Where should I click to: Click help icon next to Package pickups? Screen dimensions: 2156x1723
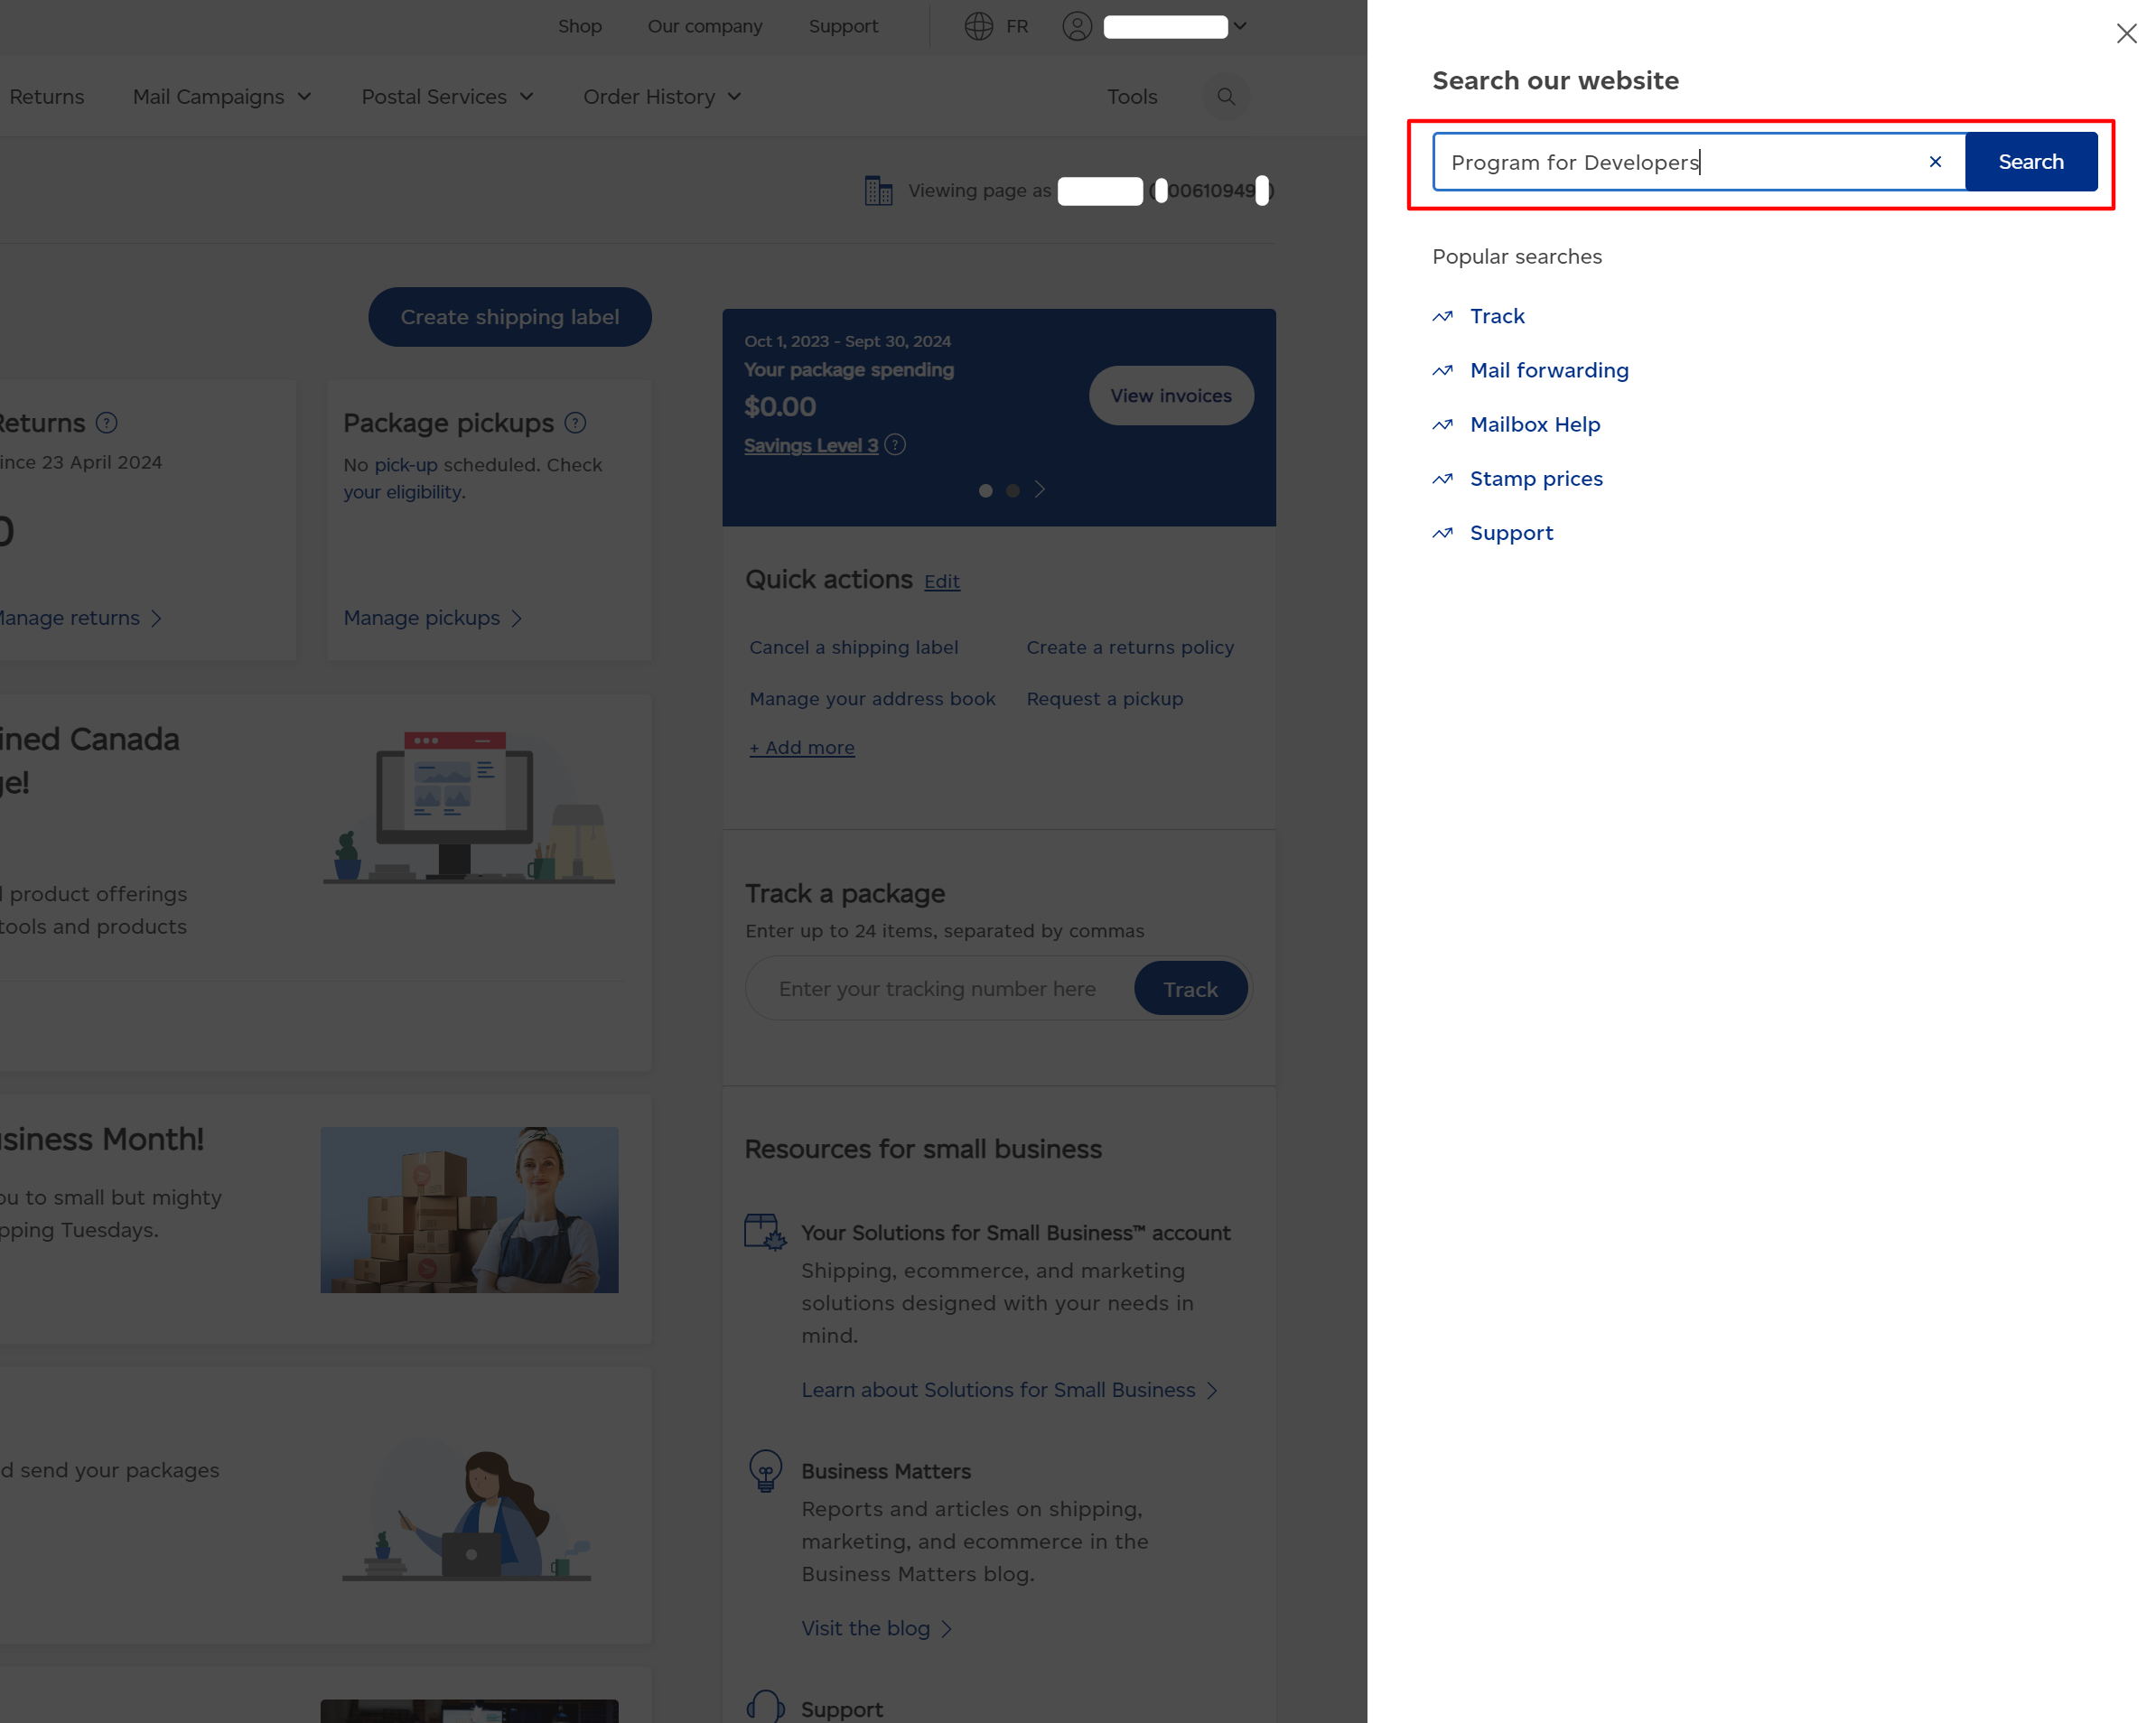coord(575,423)
